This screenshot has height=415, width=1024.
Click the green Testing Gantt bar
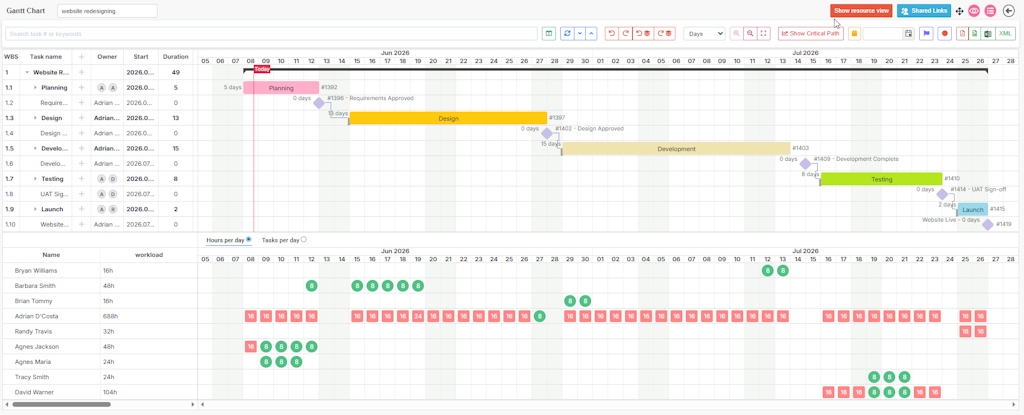tap(882, 178)
